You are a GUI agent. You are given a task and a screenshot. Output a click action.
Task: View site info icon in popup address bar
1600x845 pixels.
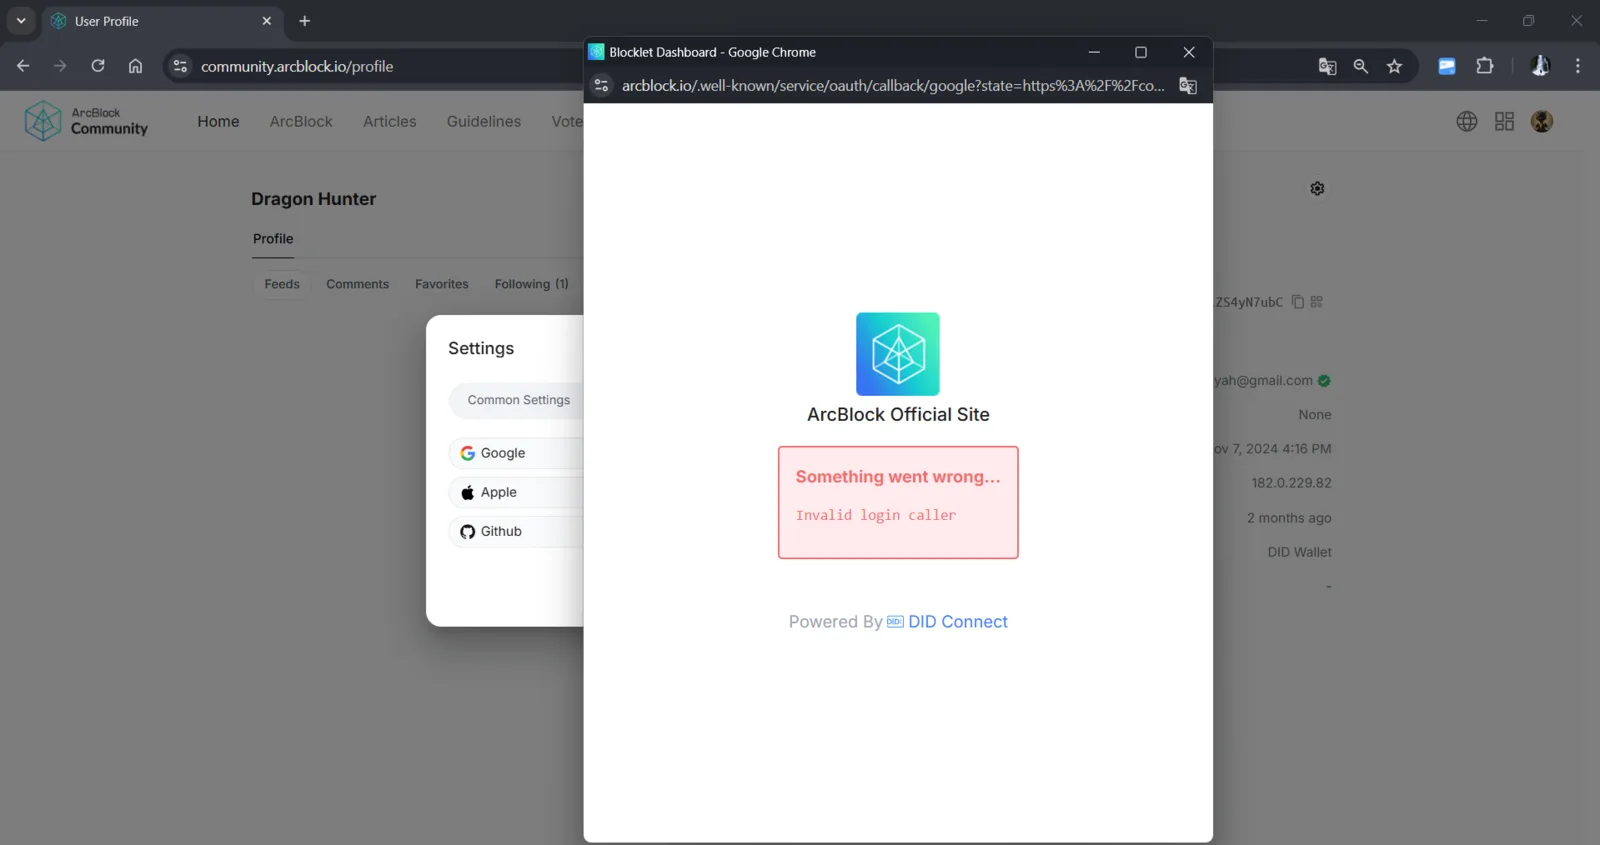(601, 86)
